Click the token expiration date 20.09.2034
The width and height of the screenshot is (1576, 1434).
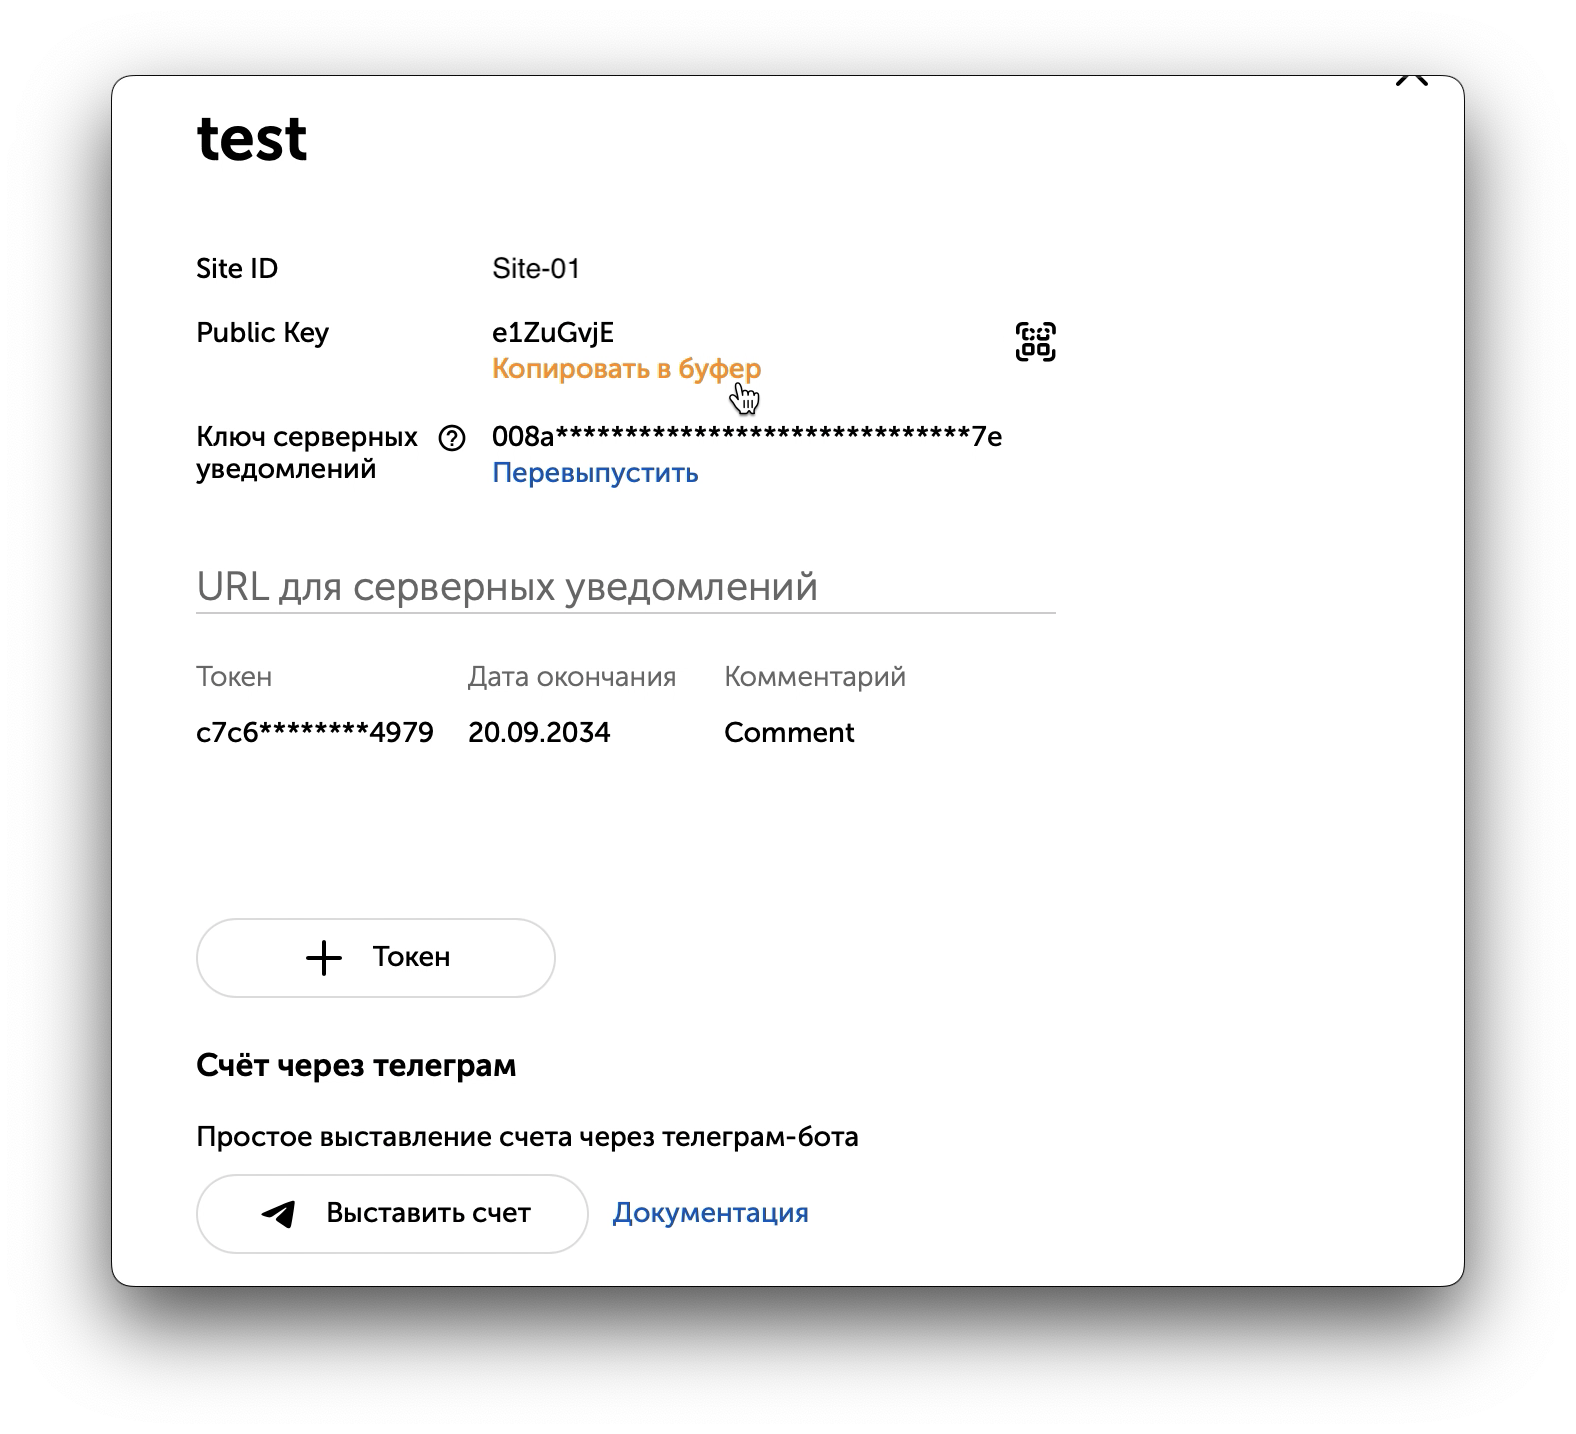tap(540, 732)
